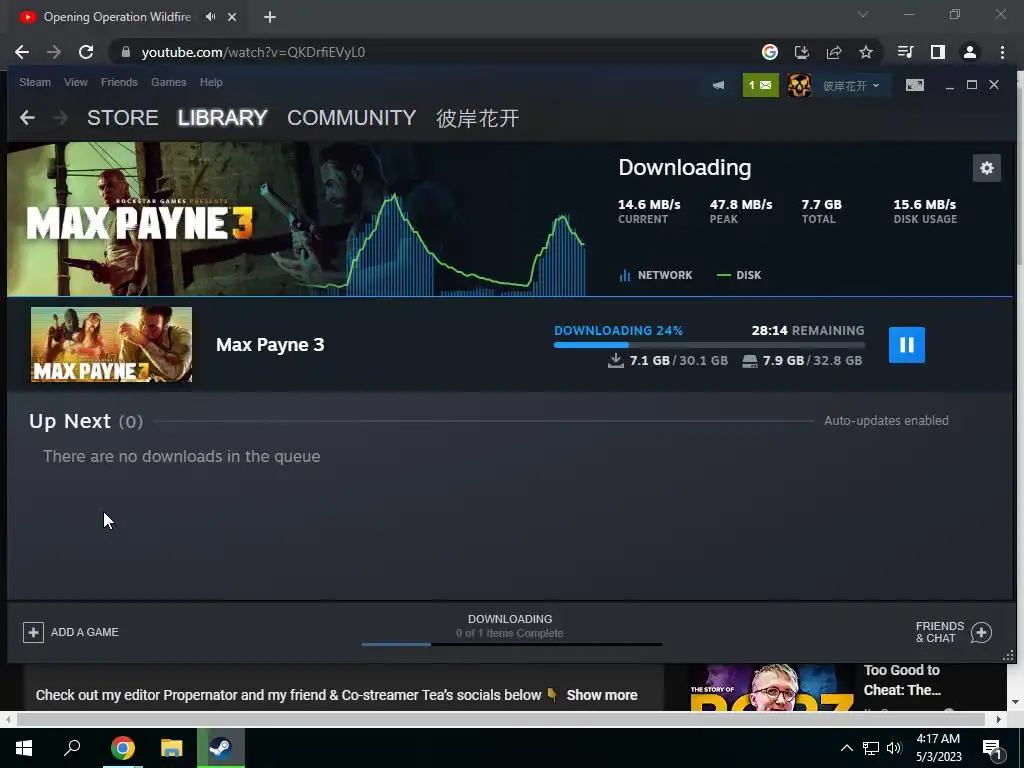Close the Opening Operation Wildfire tab
The height and width of the screenshot is (768, 1024).
click(x=232, y=17)
